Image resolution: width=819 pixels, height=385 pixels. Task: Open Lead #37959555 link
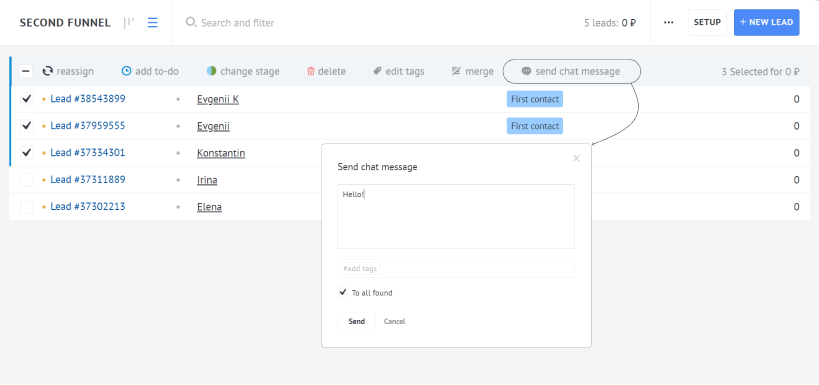point(88,125)
